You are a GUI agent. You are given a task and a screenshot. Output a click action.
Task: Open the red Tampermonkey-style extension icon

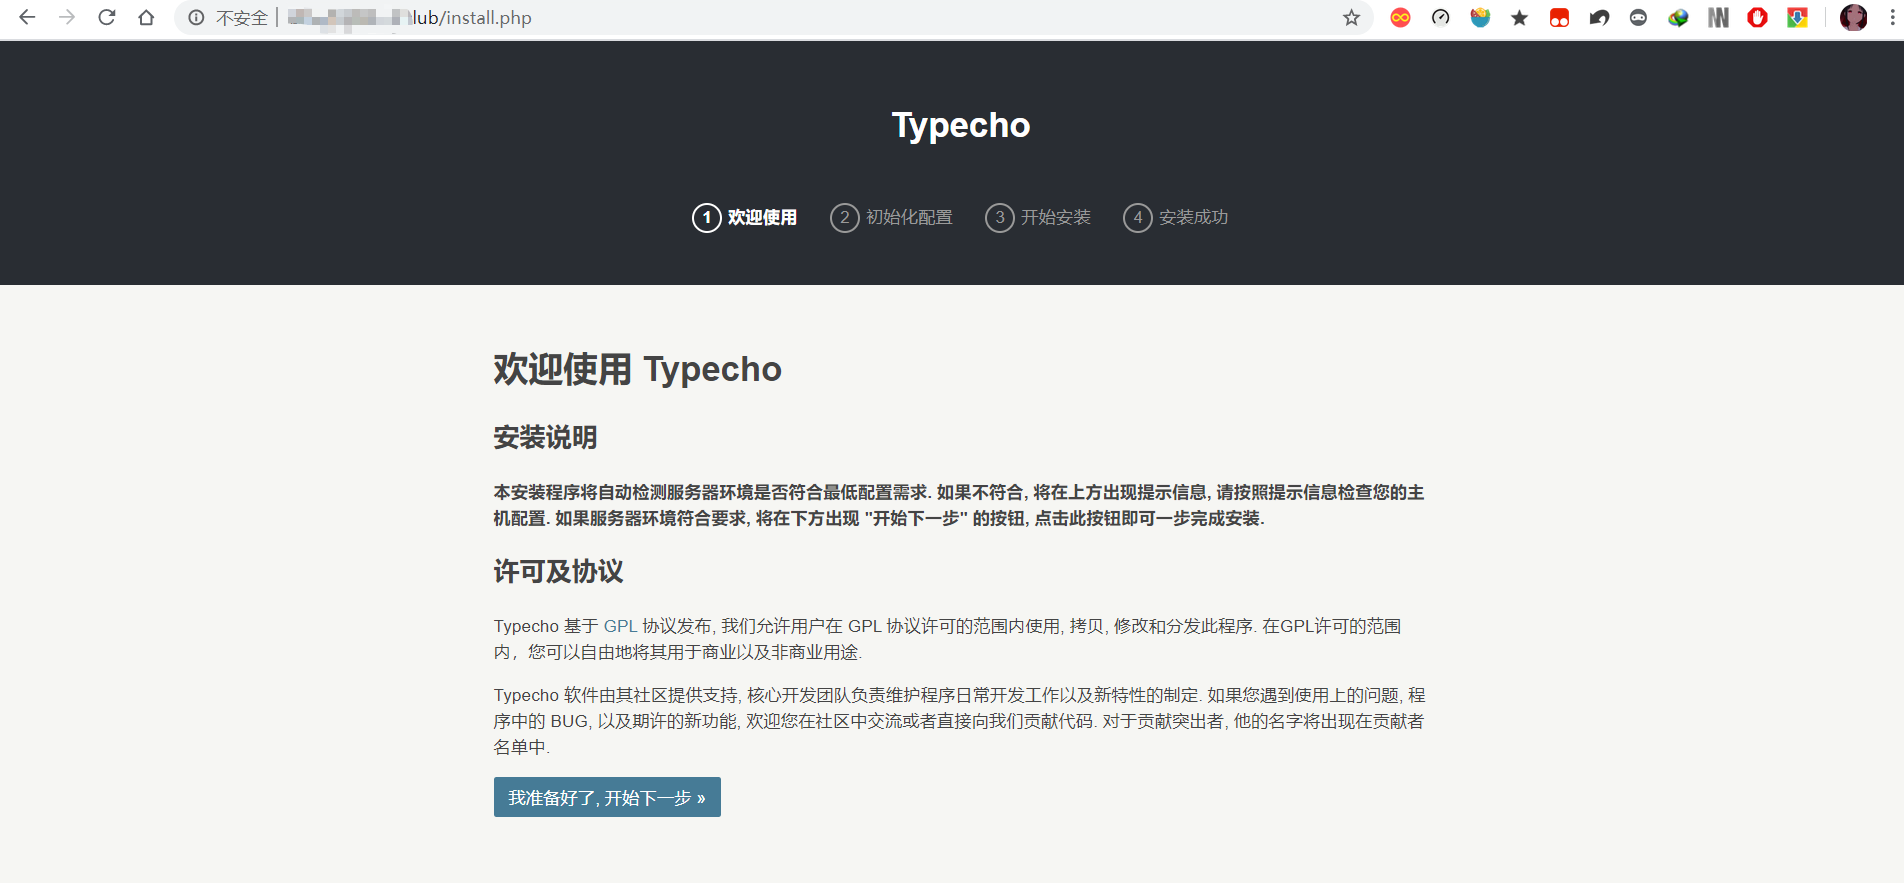click(1559, 17)
